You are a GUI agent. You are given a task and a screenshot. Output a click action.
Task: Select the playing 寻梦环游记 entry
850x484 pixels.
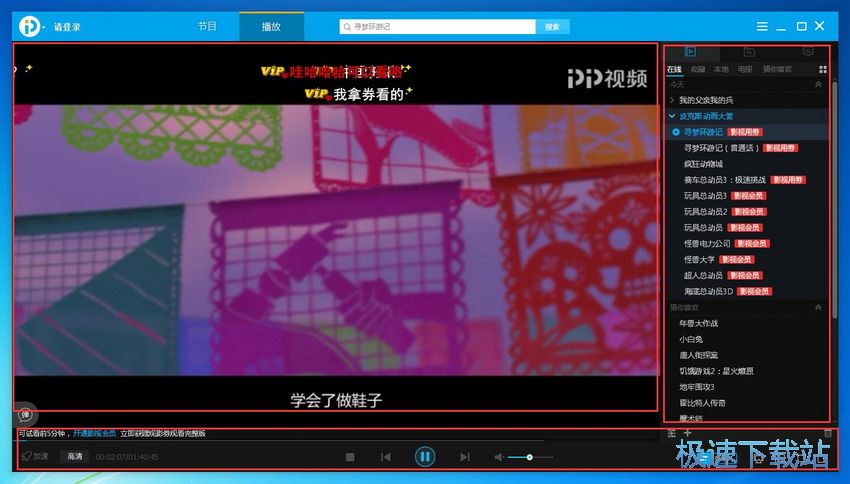[703, 132]
